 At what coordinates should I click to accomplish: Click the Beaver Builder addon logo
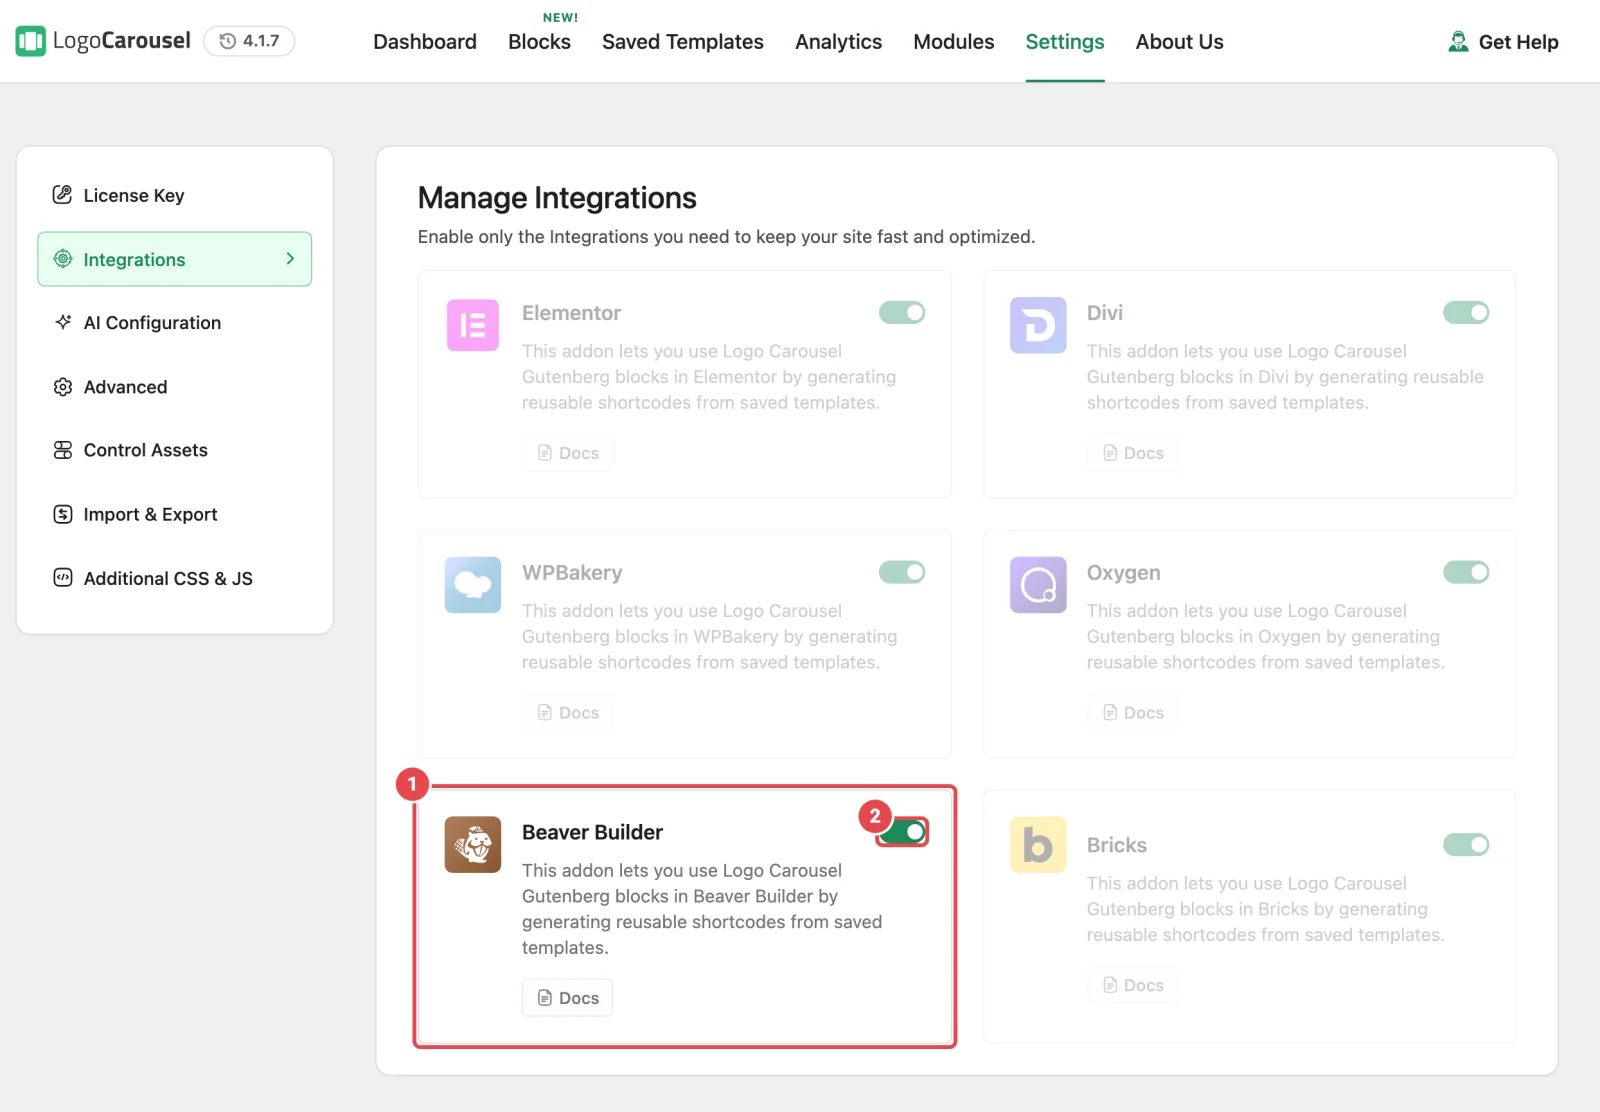(473, 845)
